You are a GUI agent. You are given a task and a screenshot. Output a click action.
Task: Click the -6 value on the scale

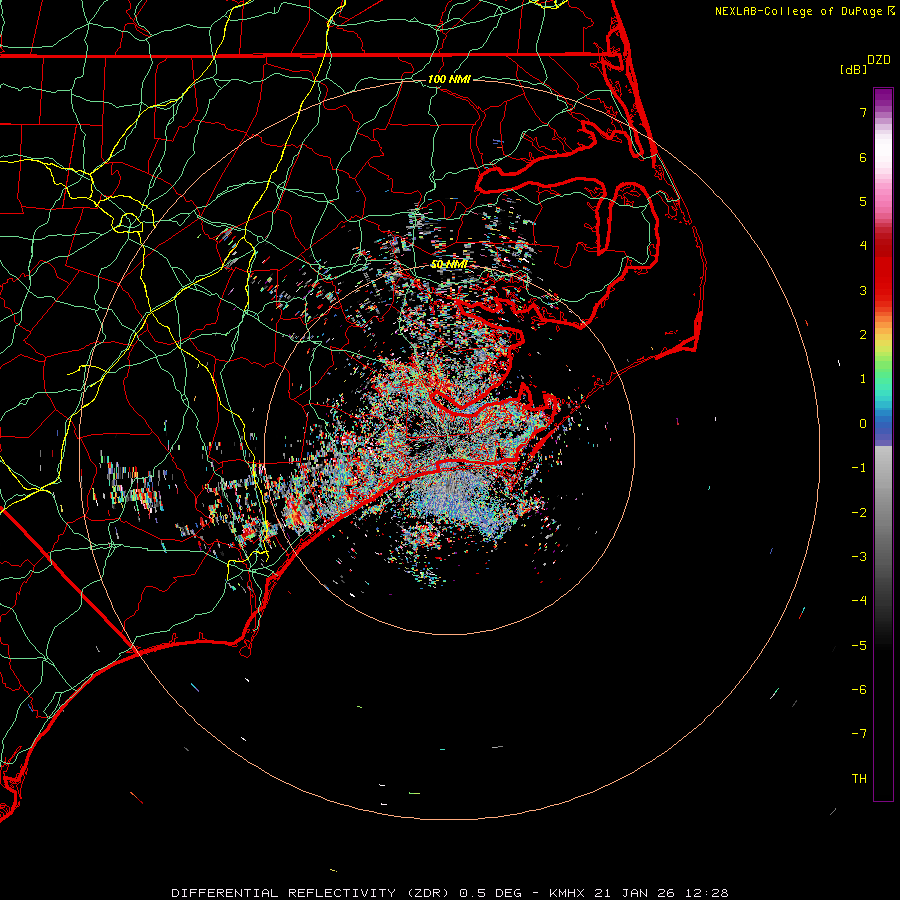coord(859,690)
